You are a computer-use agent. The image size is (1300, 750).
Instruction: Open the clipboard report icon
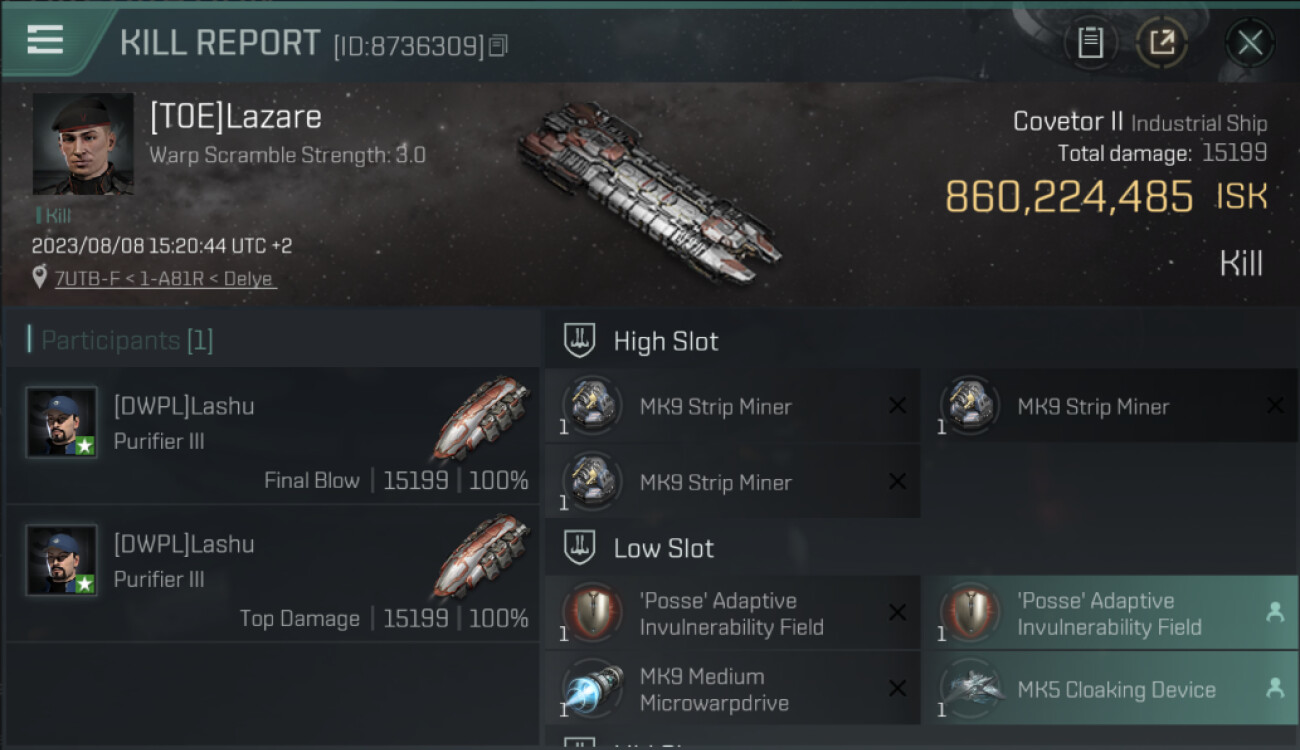[1090, 43]
